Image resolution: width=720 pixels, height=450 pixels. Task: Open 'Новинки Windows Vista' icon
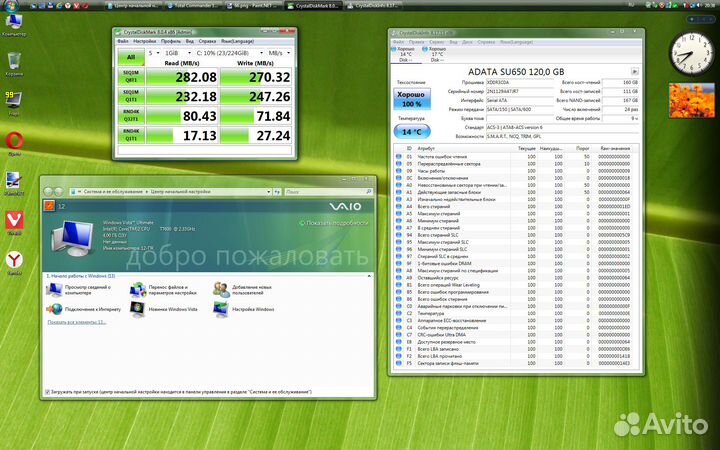tap(138, 309)
